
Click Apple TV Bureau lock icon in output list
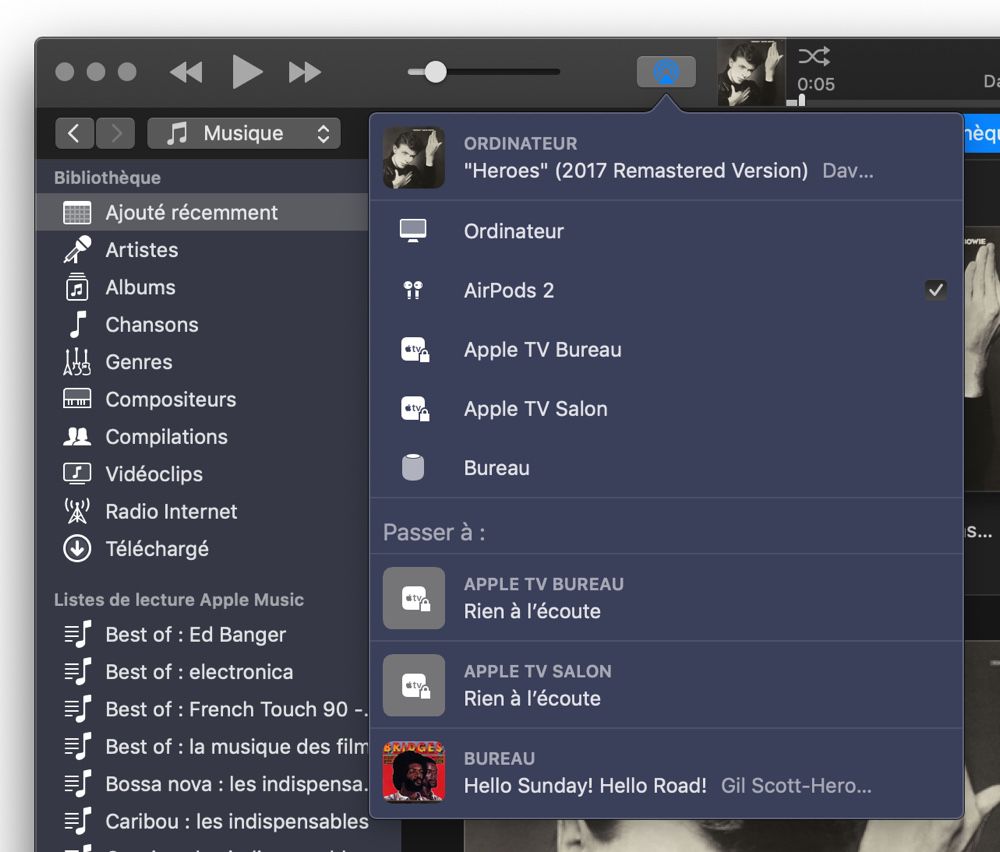pos(415,349)
